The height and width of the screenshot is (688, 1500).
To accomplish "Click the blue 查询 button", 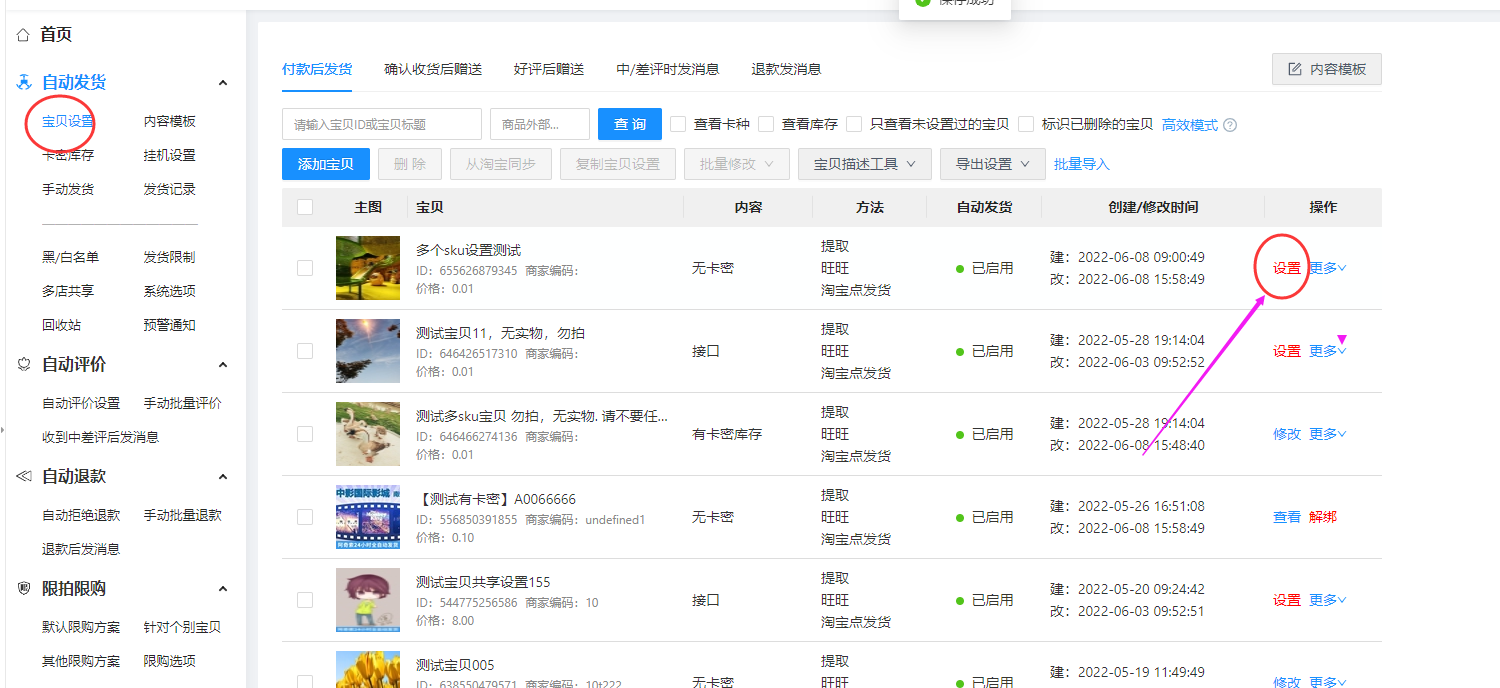I will [x=630, y=124].
